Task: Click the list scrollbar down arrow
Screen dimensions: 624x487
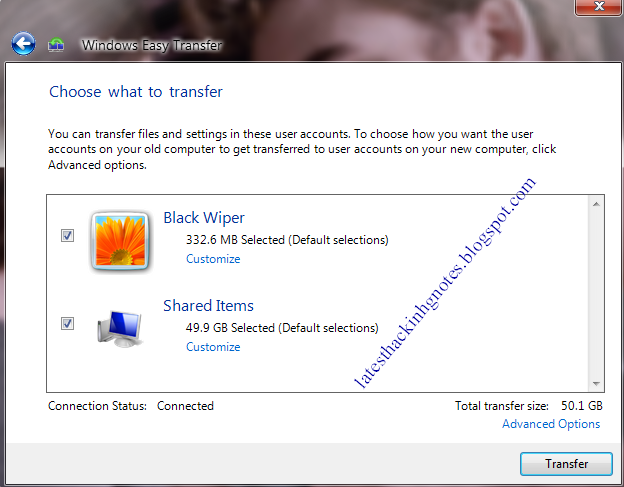Action: coord(596,384)
